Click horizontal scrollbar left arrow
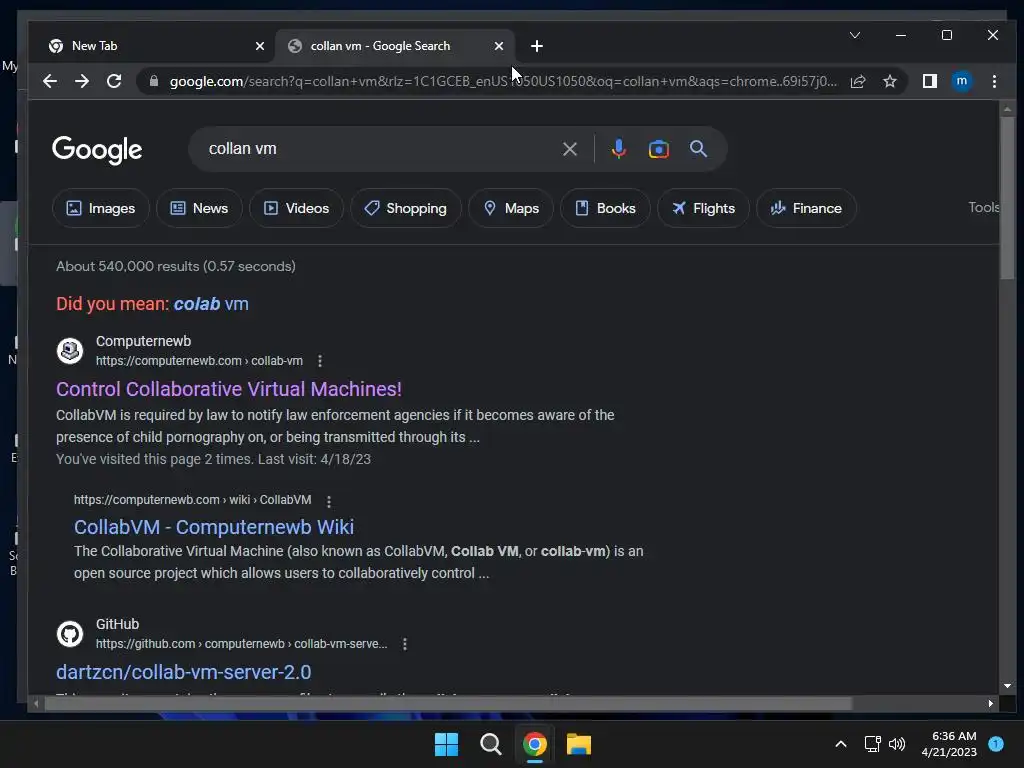The width and height of the screenshot is (1024, 768). 36,703
